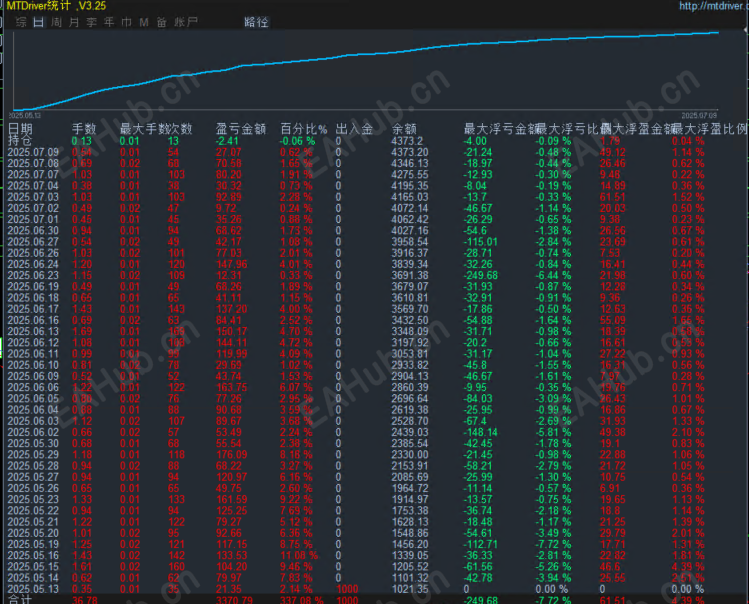Click the total percentage 337.08 %
Image resolution: width=749 pixels, height=604 pixels.
[x=302, y=599]
